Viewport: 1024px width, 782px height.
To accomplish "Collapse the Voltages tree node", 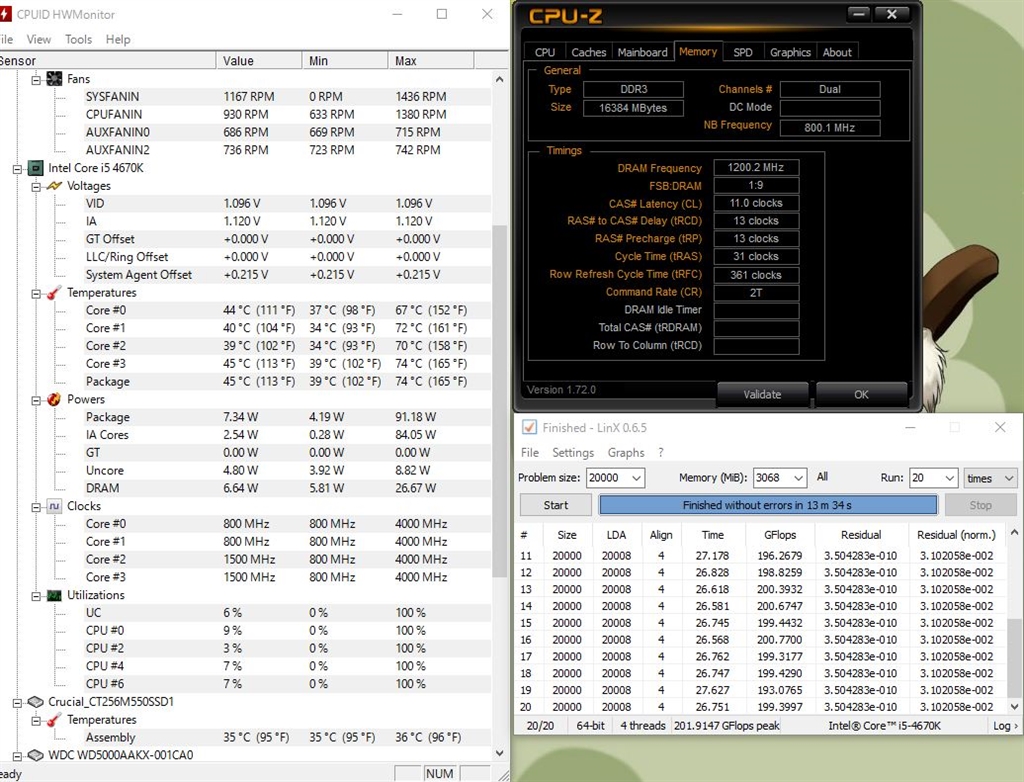I will click(36, 187).
